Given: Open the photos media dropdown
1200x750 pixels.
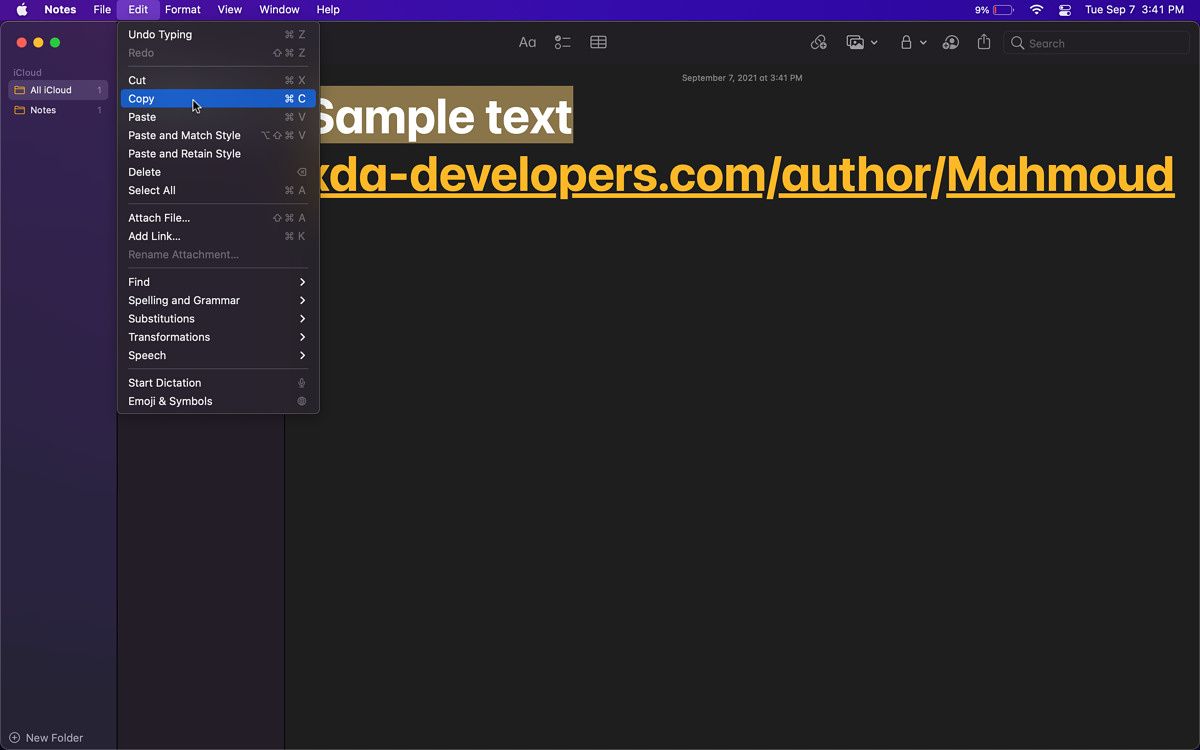Looking at the screenshot, I should [x=861, y=43].
